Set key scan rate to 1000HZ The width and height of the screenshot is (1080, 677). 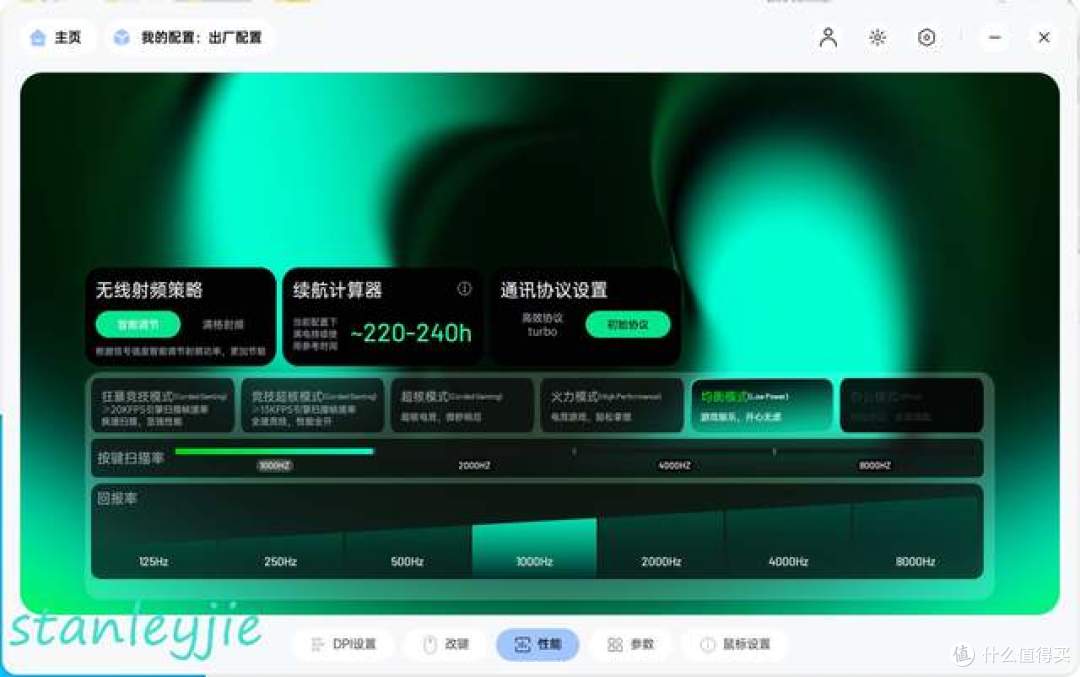coord(274,466)
